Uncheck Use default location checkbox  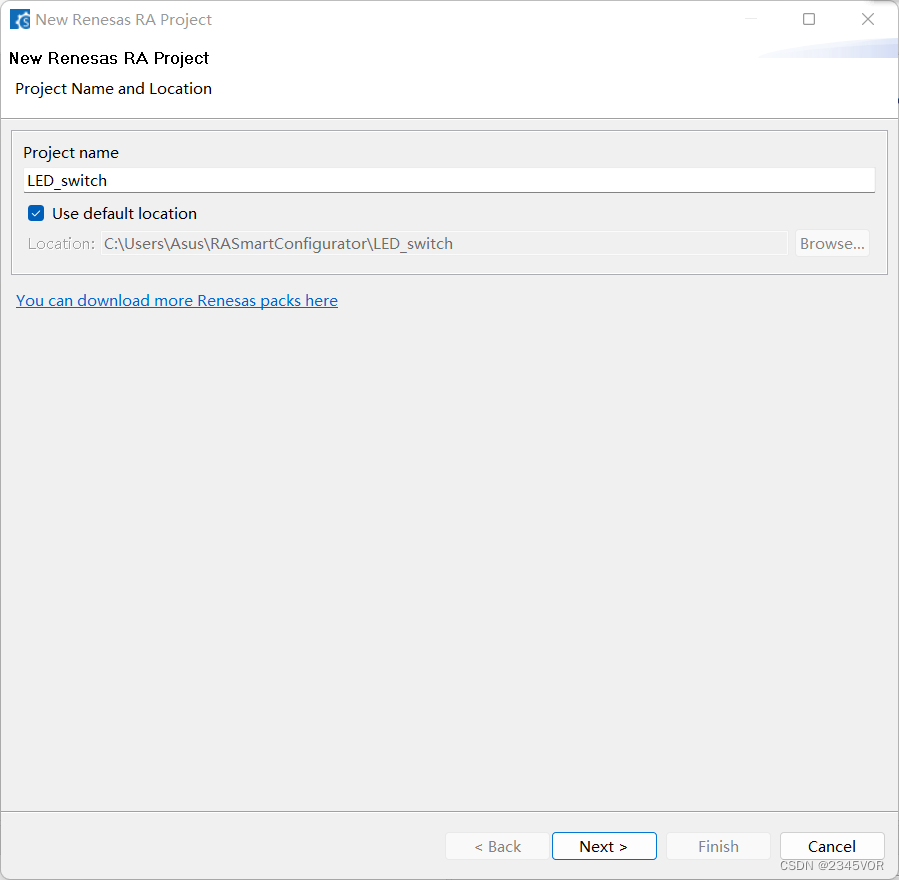36,214
